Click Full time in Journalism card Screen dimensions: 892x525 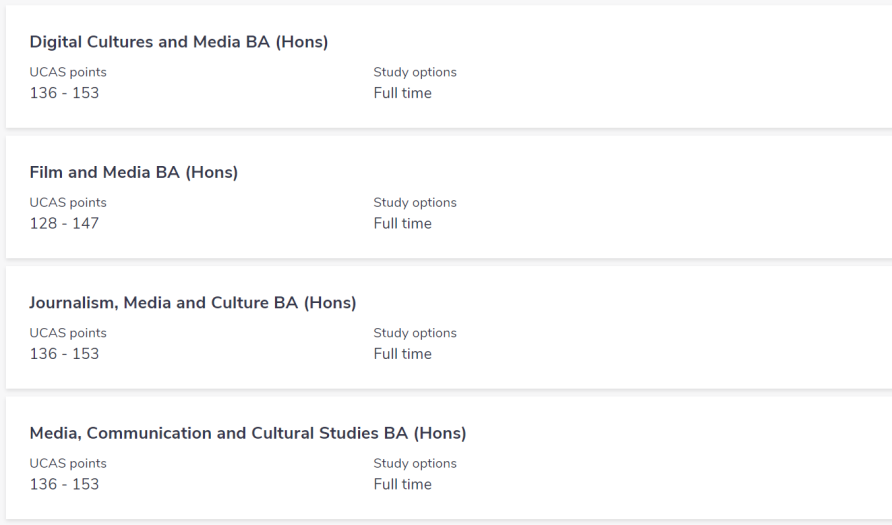pyautogui.click(x=402, y=354)
